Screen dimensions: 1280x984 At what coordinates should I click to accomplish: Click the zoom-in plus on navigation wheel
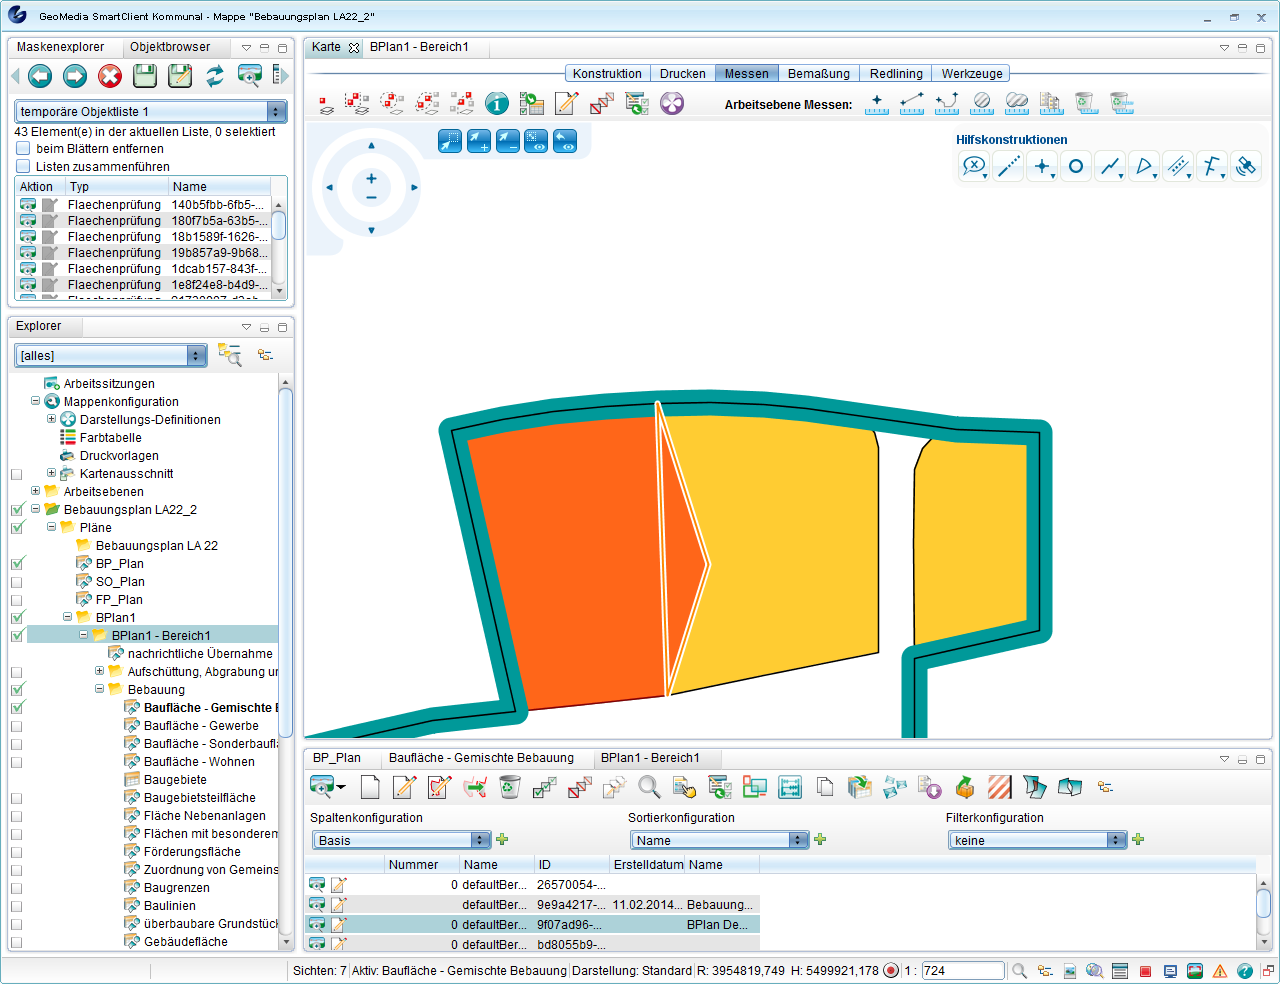371,179
